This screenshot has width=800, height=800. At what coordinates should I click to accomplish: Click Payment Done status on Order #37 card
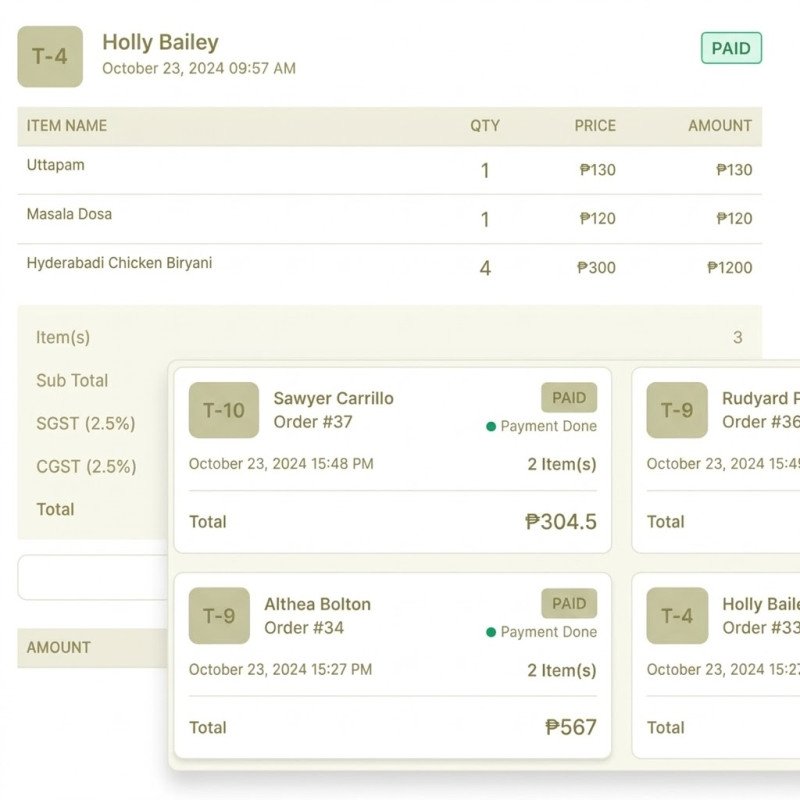pos(542,426)
